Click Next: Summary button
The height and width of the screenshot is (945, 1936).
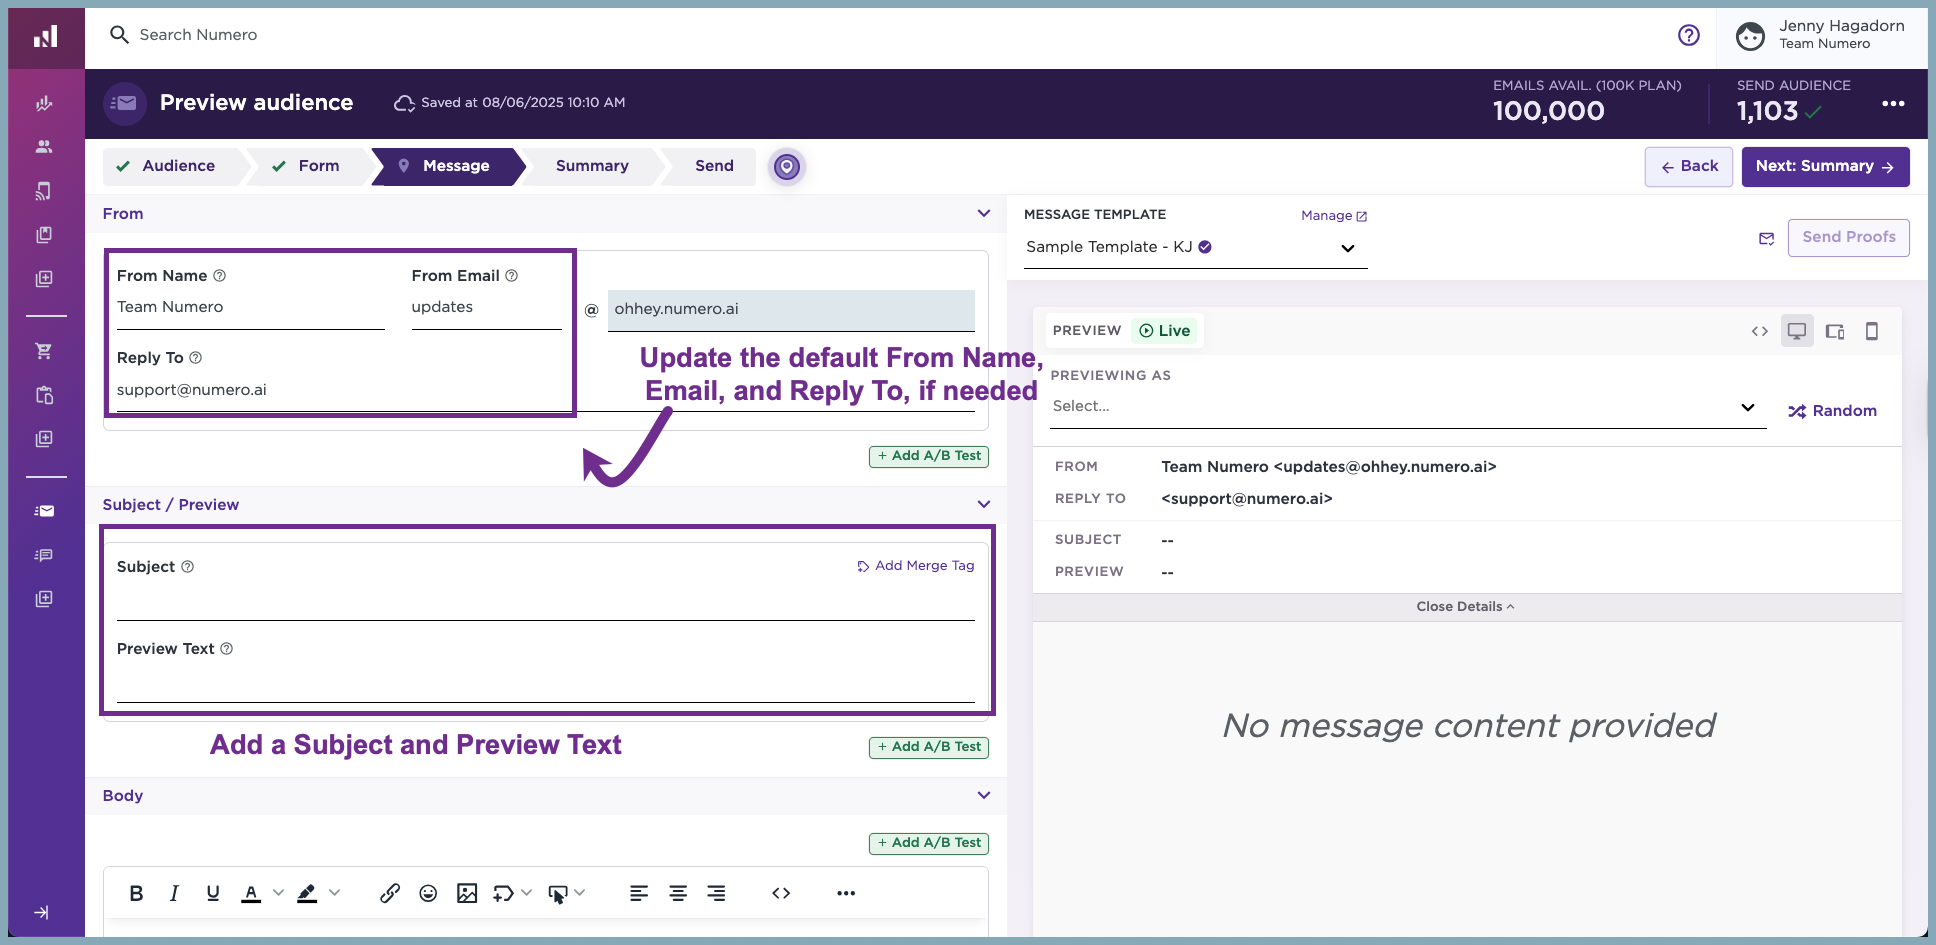click(1825, 167)
